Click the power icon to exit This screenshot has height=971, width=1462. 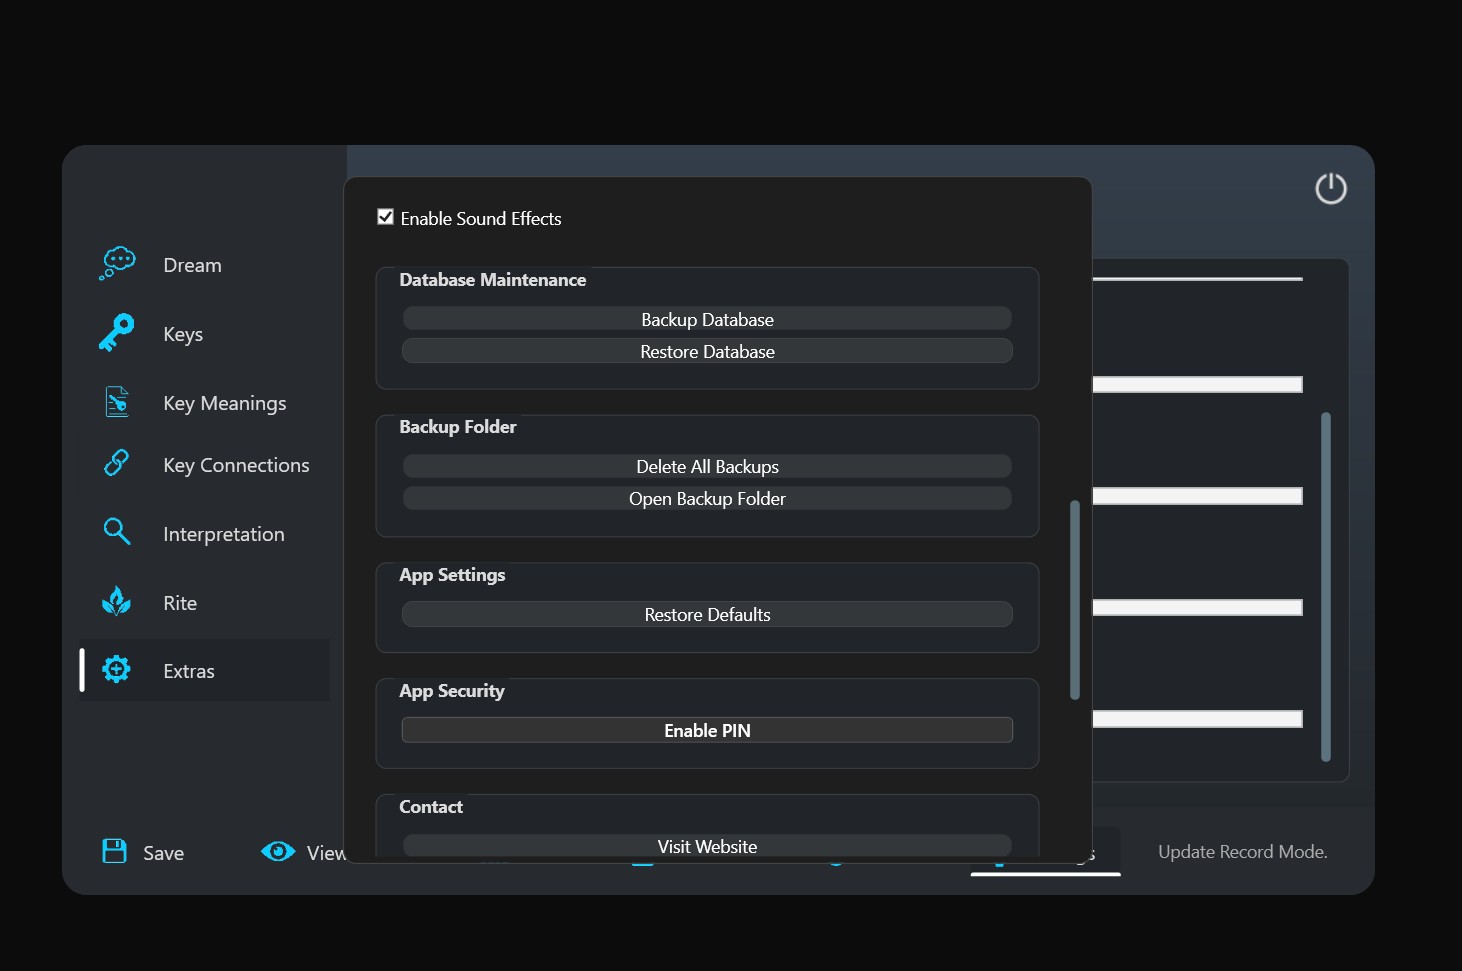(x=1331, y=188)
